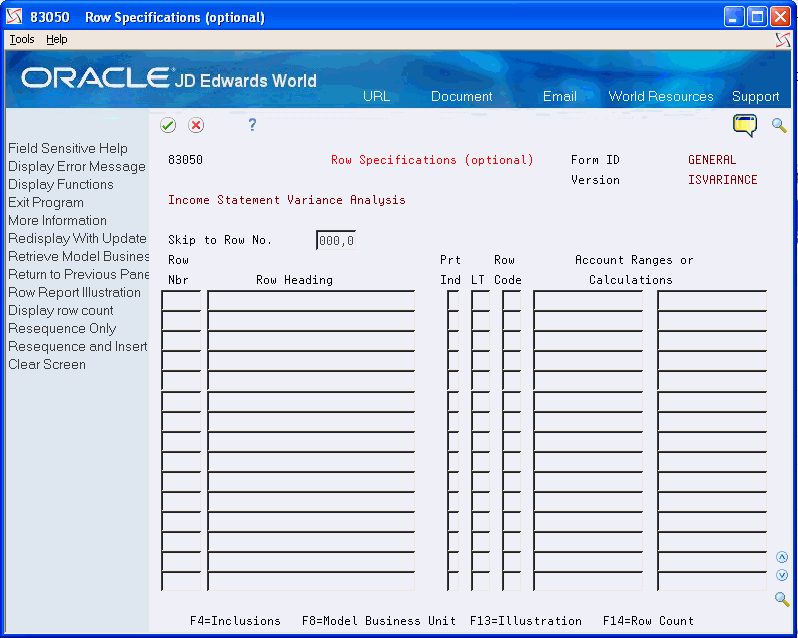Open Row Report Illustration
This screenshot has width=798, height=638.
coord(74,293)
